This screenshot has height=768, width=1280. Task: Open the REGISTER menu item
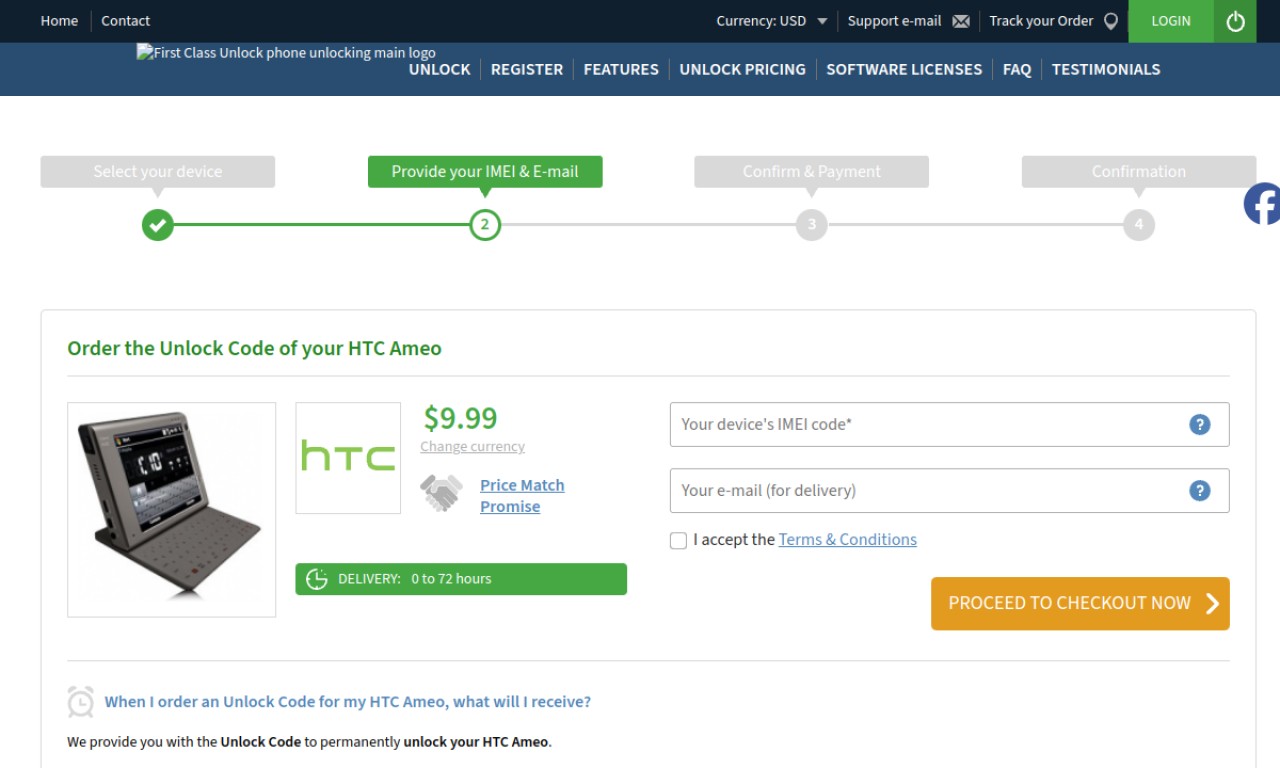pyautogui.click(x=527, y=70)
